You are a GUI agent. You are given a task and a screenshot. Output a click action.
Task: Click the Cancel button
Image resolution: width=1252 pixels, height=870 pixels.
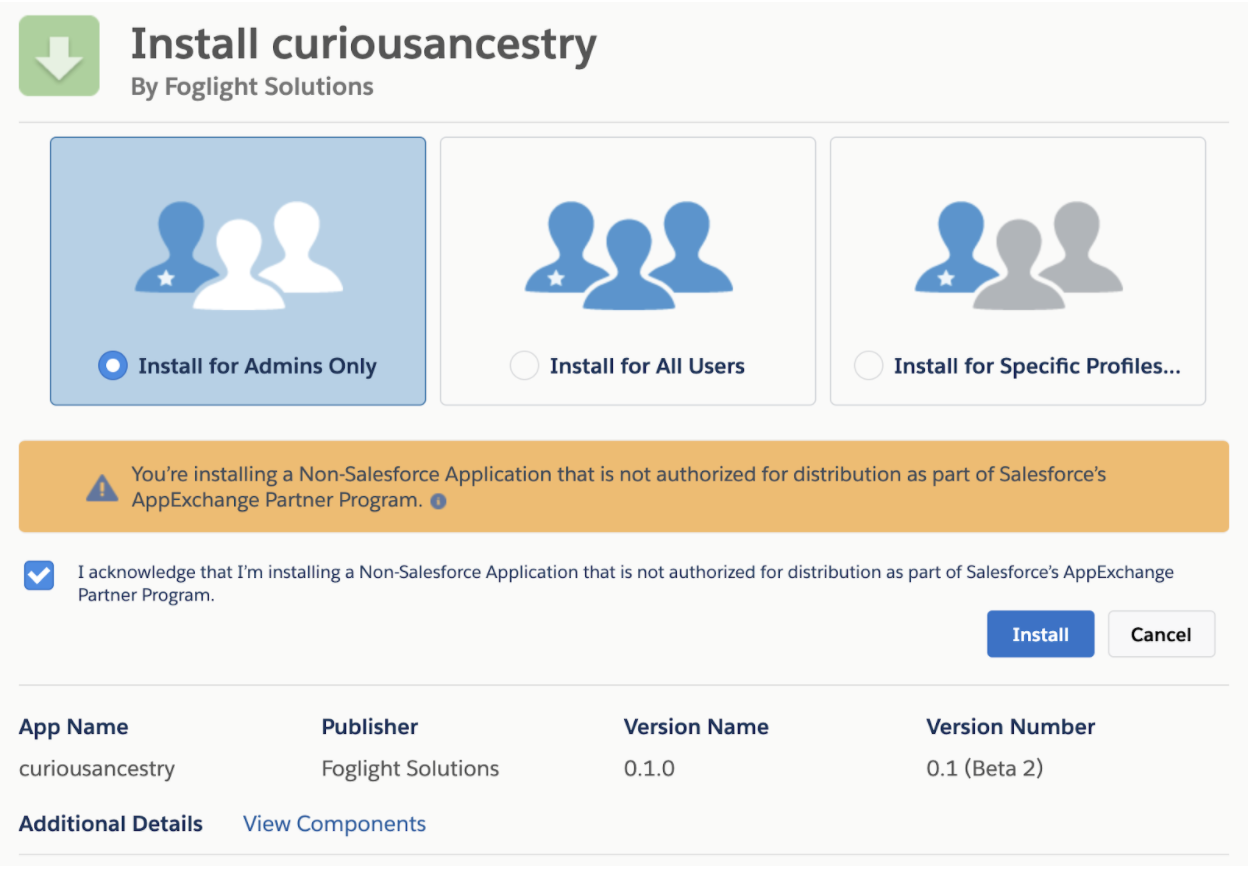coord(1161,634)
